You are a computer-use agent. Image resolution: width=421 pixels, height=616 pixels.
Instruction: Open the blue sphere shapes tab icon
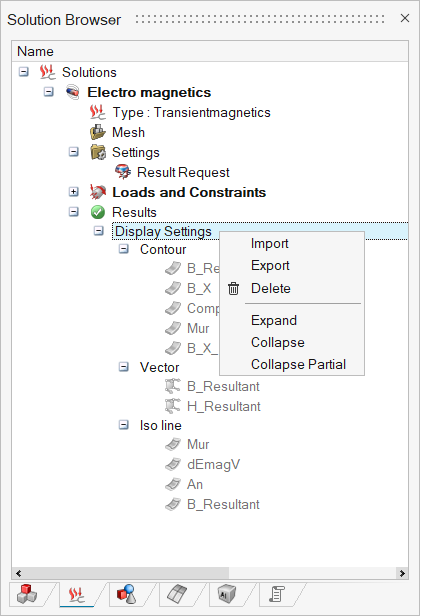(x=126, y=594)
